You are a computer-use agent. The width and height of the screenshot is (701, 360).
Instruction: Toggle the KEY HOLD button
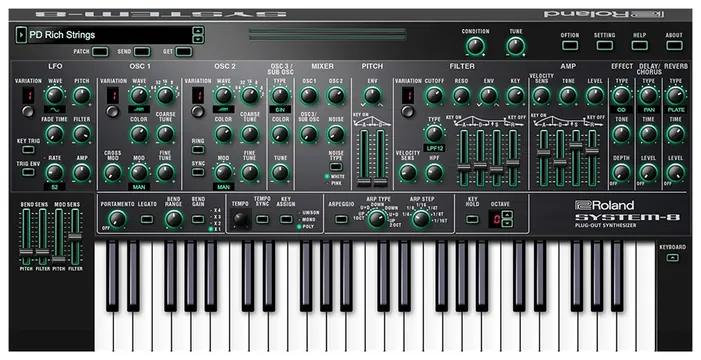pyautogui.click(x=472, y=219)
